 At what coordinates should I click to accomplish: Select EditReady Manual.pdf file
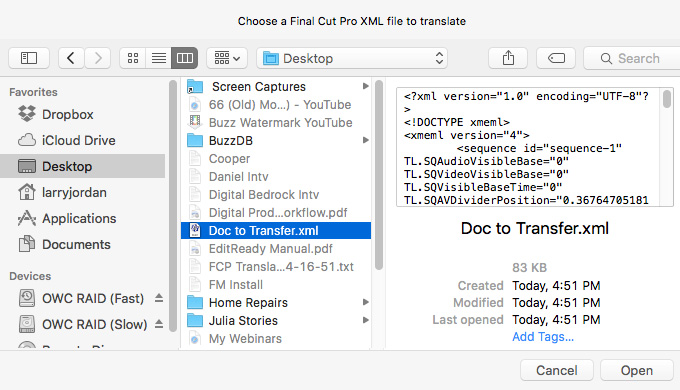[276, 249]
